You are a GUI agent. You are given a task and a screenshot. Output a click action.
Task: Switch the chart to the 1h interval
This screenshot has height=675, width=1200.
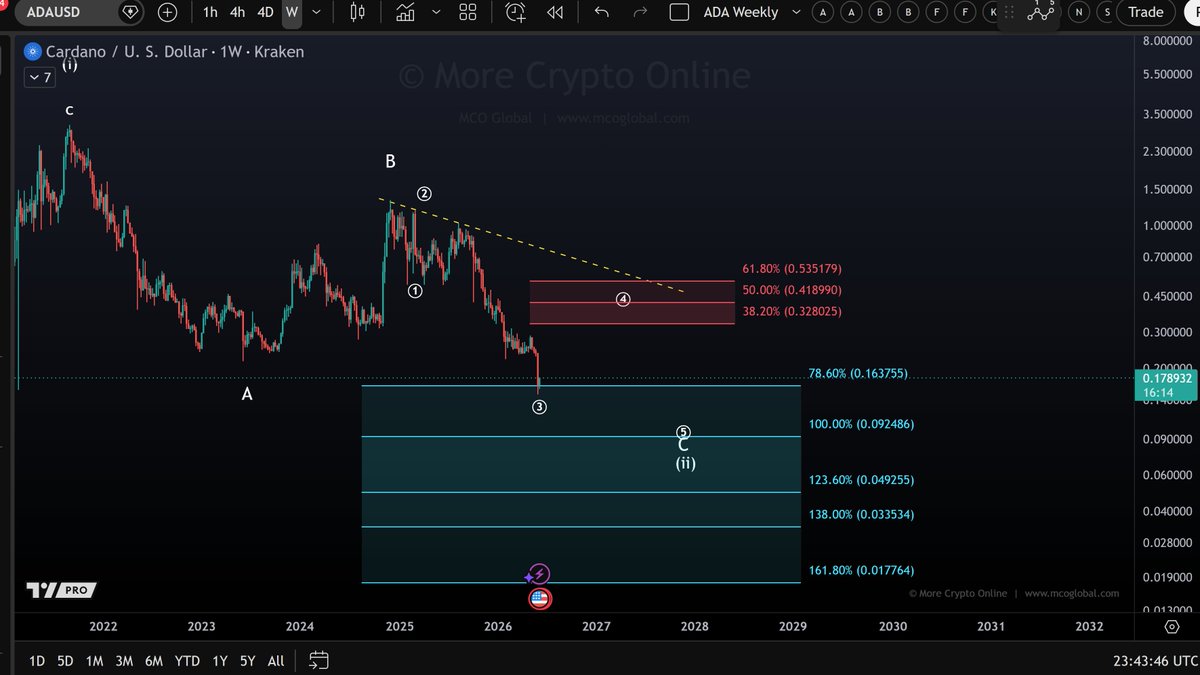tap(210, 13)
